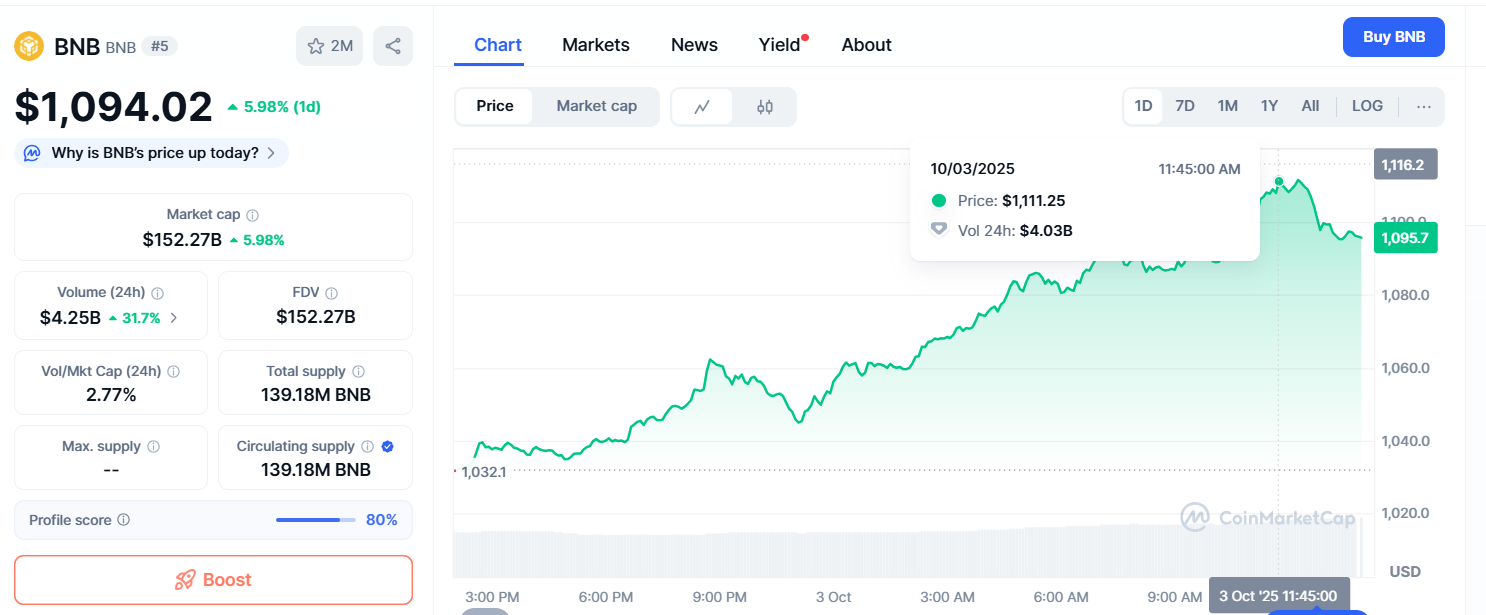Click the 5.98% (1d) price change
This screenshot has height=615, width=1486.
274,106
